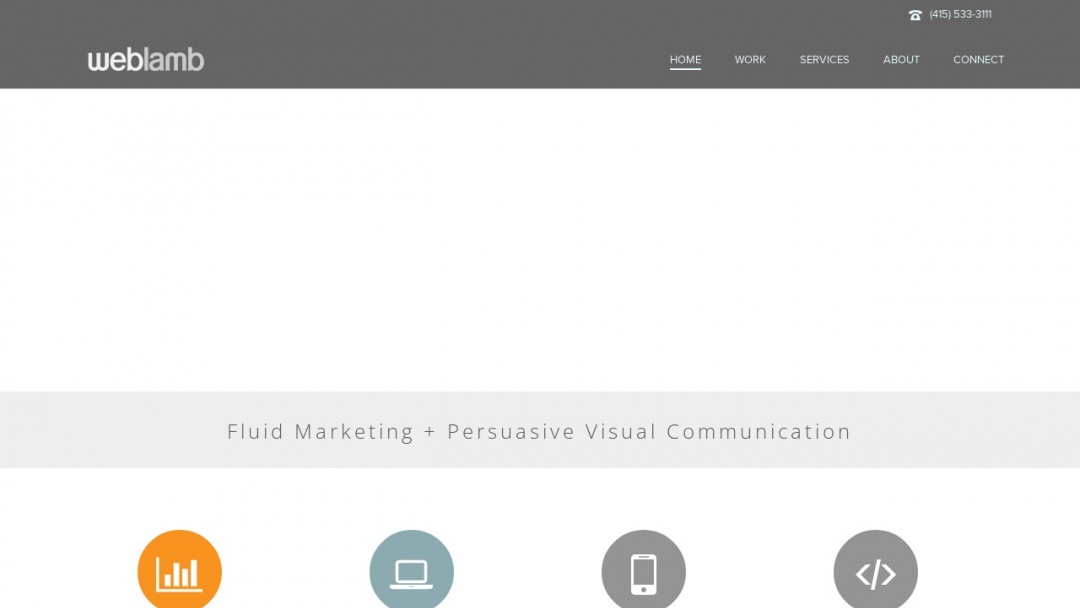Click the weblamb logo
Viewport: 1080px width, 608px height.
[x=145, y=59]
